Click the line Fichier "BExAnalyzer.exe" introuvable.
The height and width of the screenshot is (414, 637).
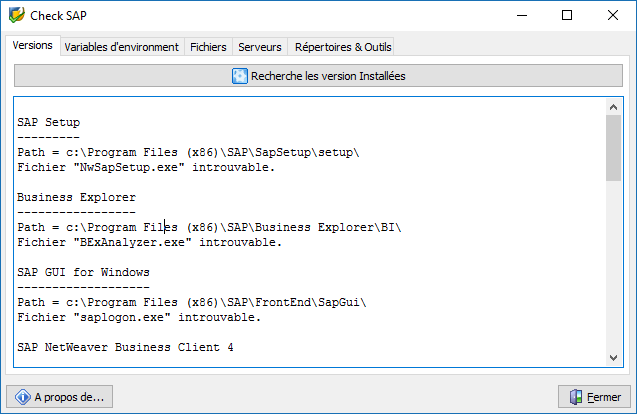tap(150, 242)
